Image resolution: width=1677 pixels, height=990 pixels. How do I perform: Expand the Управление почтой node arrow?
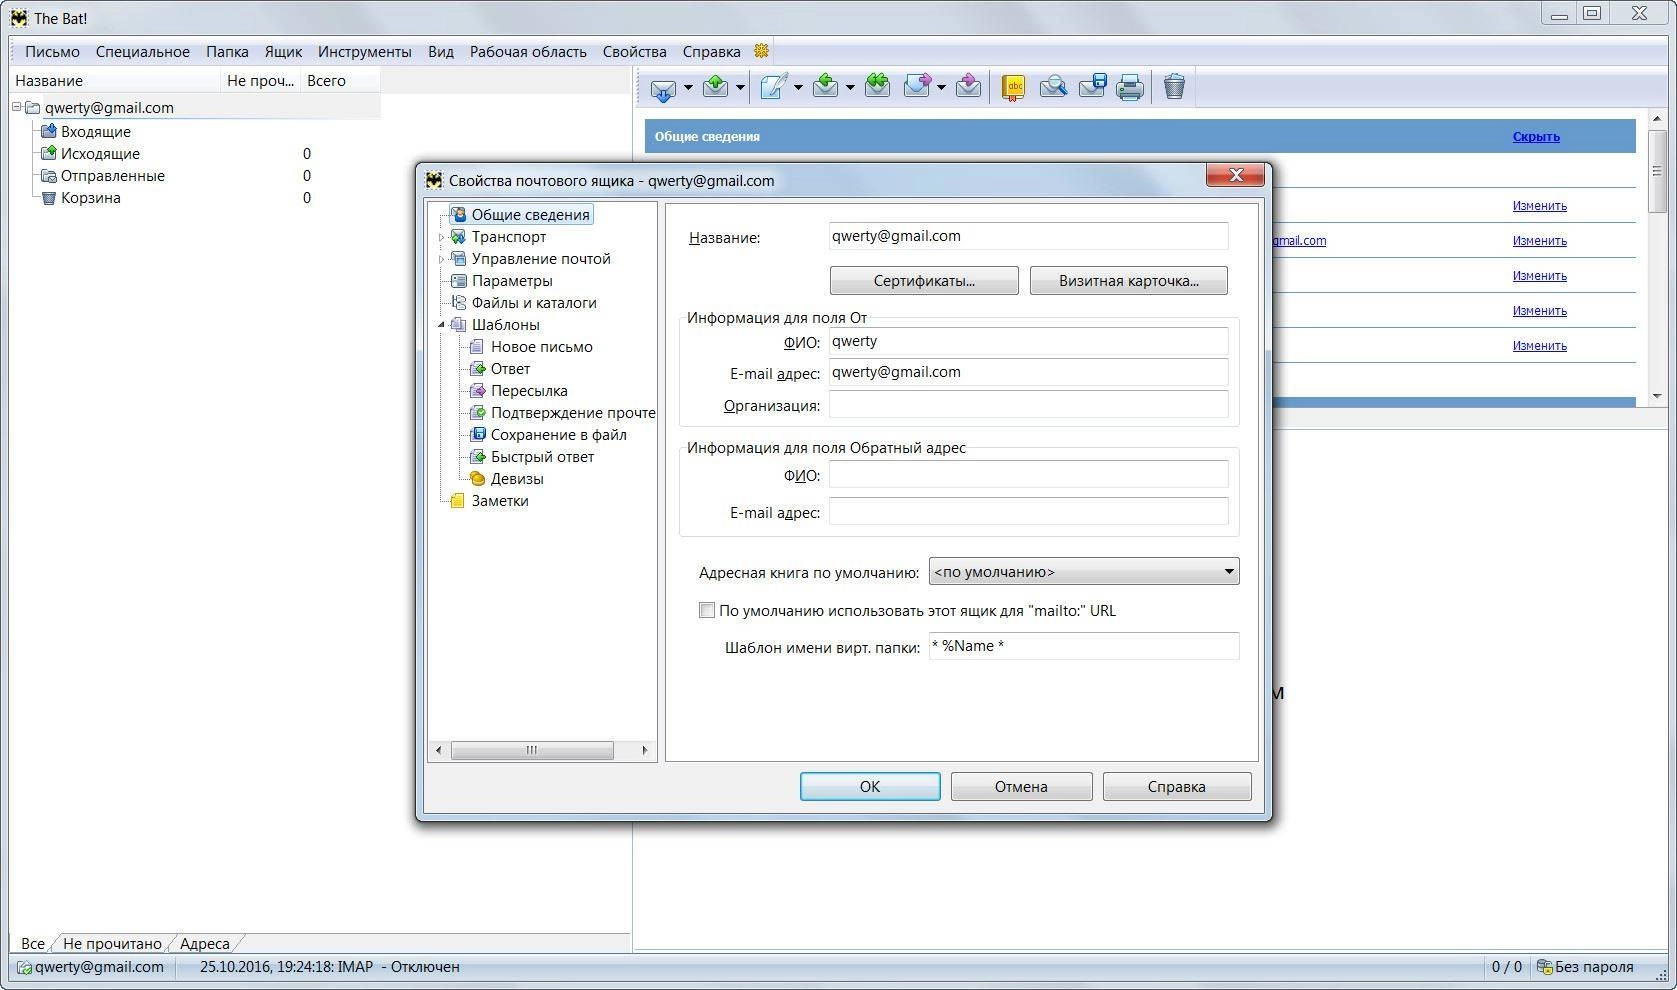point(441,259)
